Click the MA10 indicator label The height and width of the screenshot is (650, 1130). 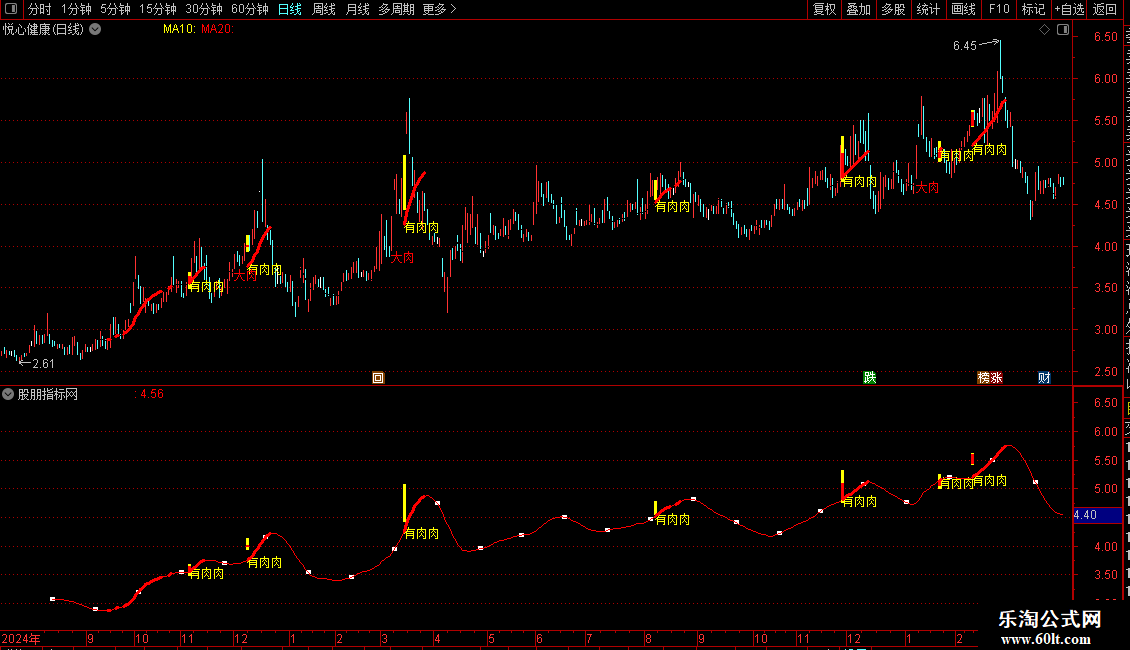pos(179,29)
